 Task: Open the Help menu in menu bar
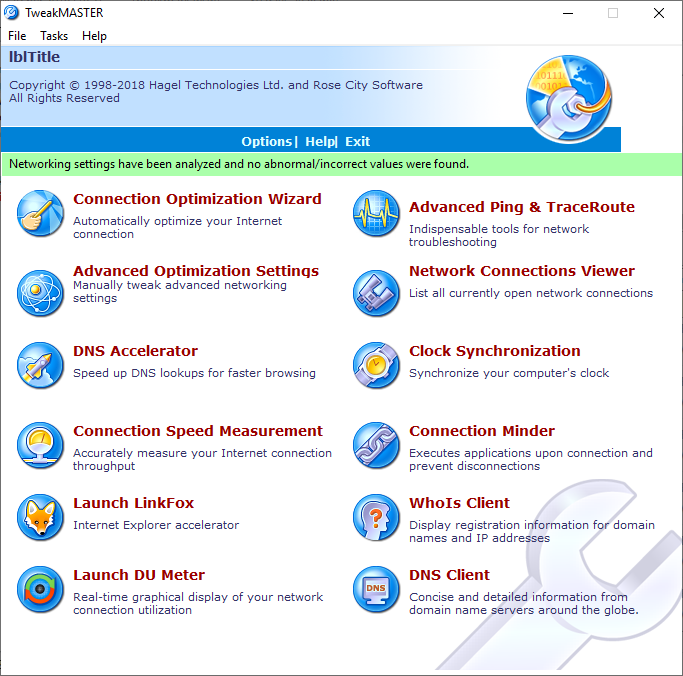94,36
